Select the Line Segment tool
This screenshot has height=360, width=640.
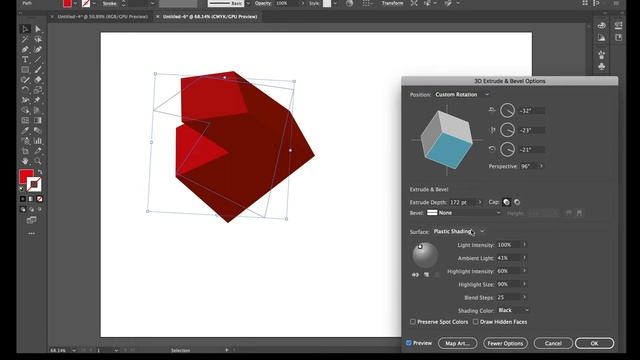point(38,60)
